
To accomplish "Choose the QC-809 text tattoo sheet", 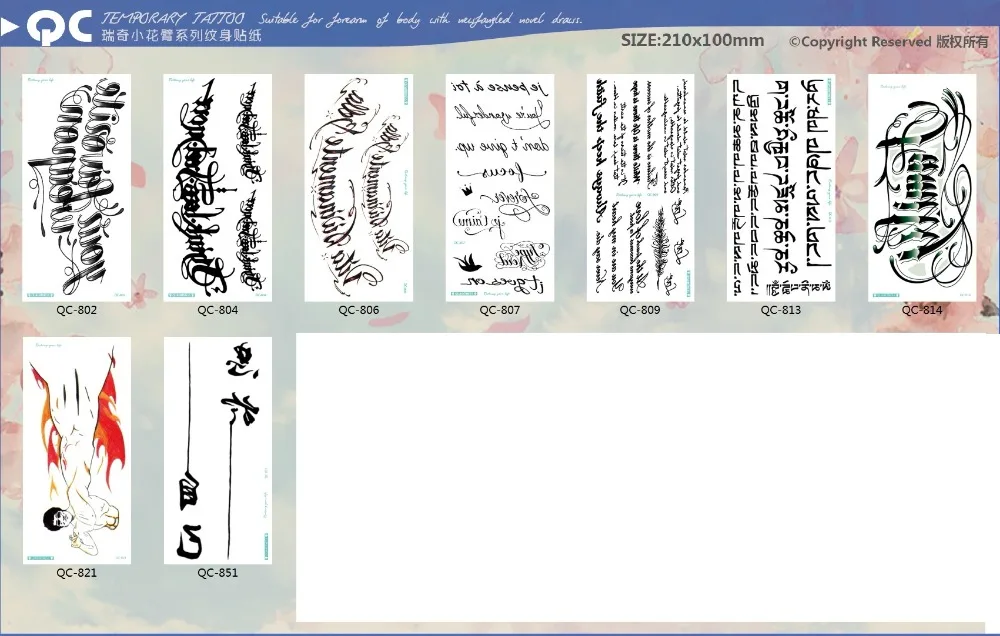I will pos(640,188).
